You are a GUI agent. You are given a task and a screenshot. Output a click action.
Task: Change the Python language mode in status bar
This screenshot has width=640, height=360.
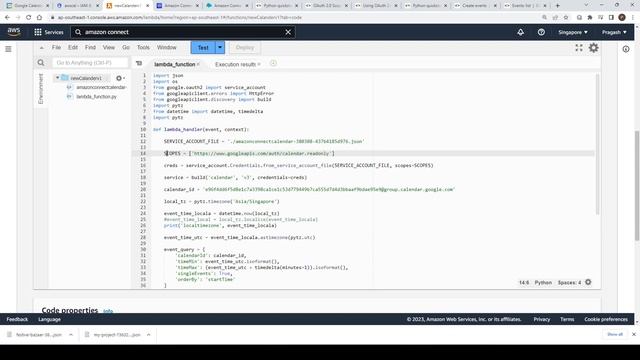tap(543, 282)
